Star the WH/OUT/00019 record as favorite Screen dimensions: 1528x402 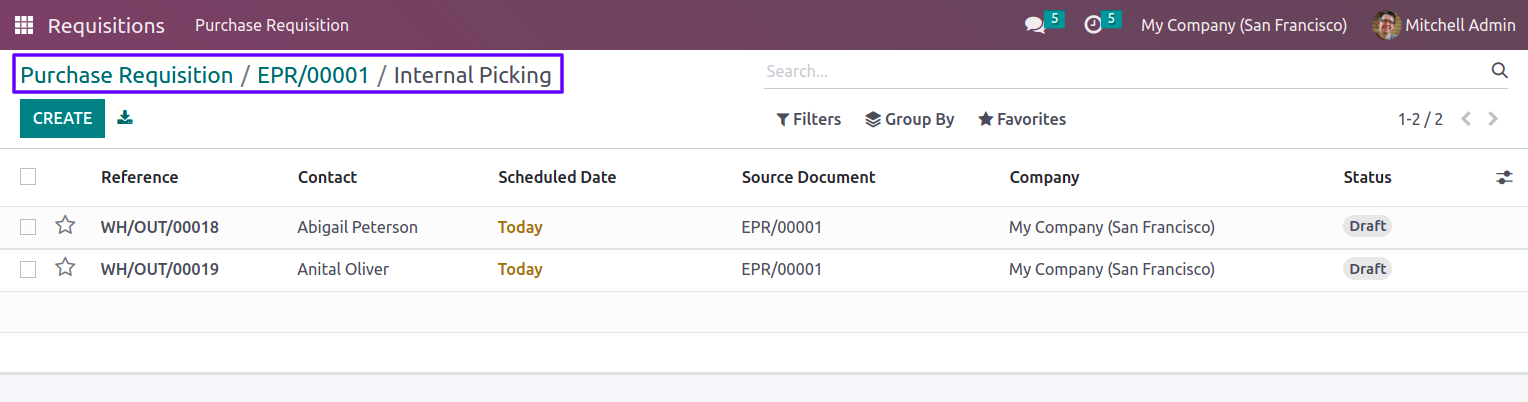coord(65,268)
